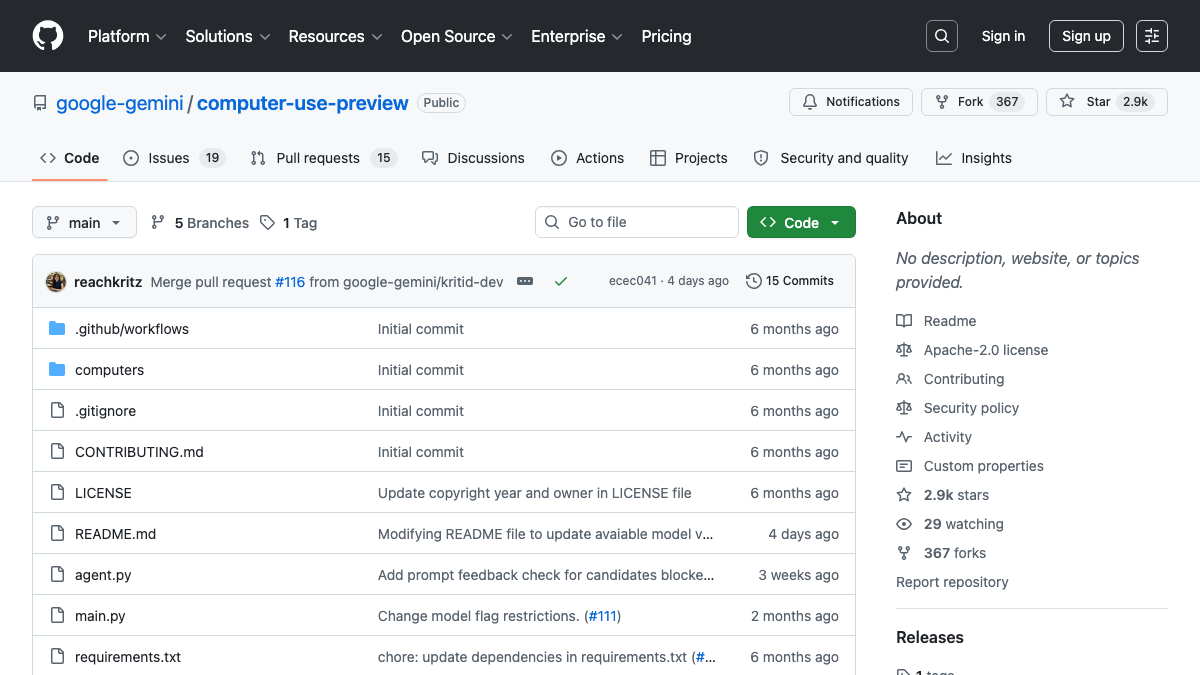Click the appearance settings icon in header
Screen dimensions: 1200x675
click(x=1152, y=36)
